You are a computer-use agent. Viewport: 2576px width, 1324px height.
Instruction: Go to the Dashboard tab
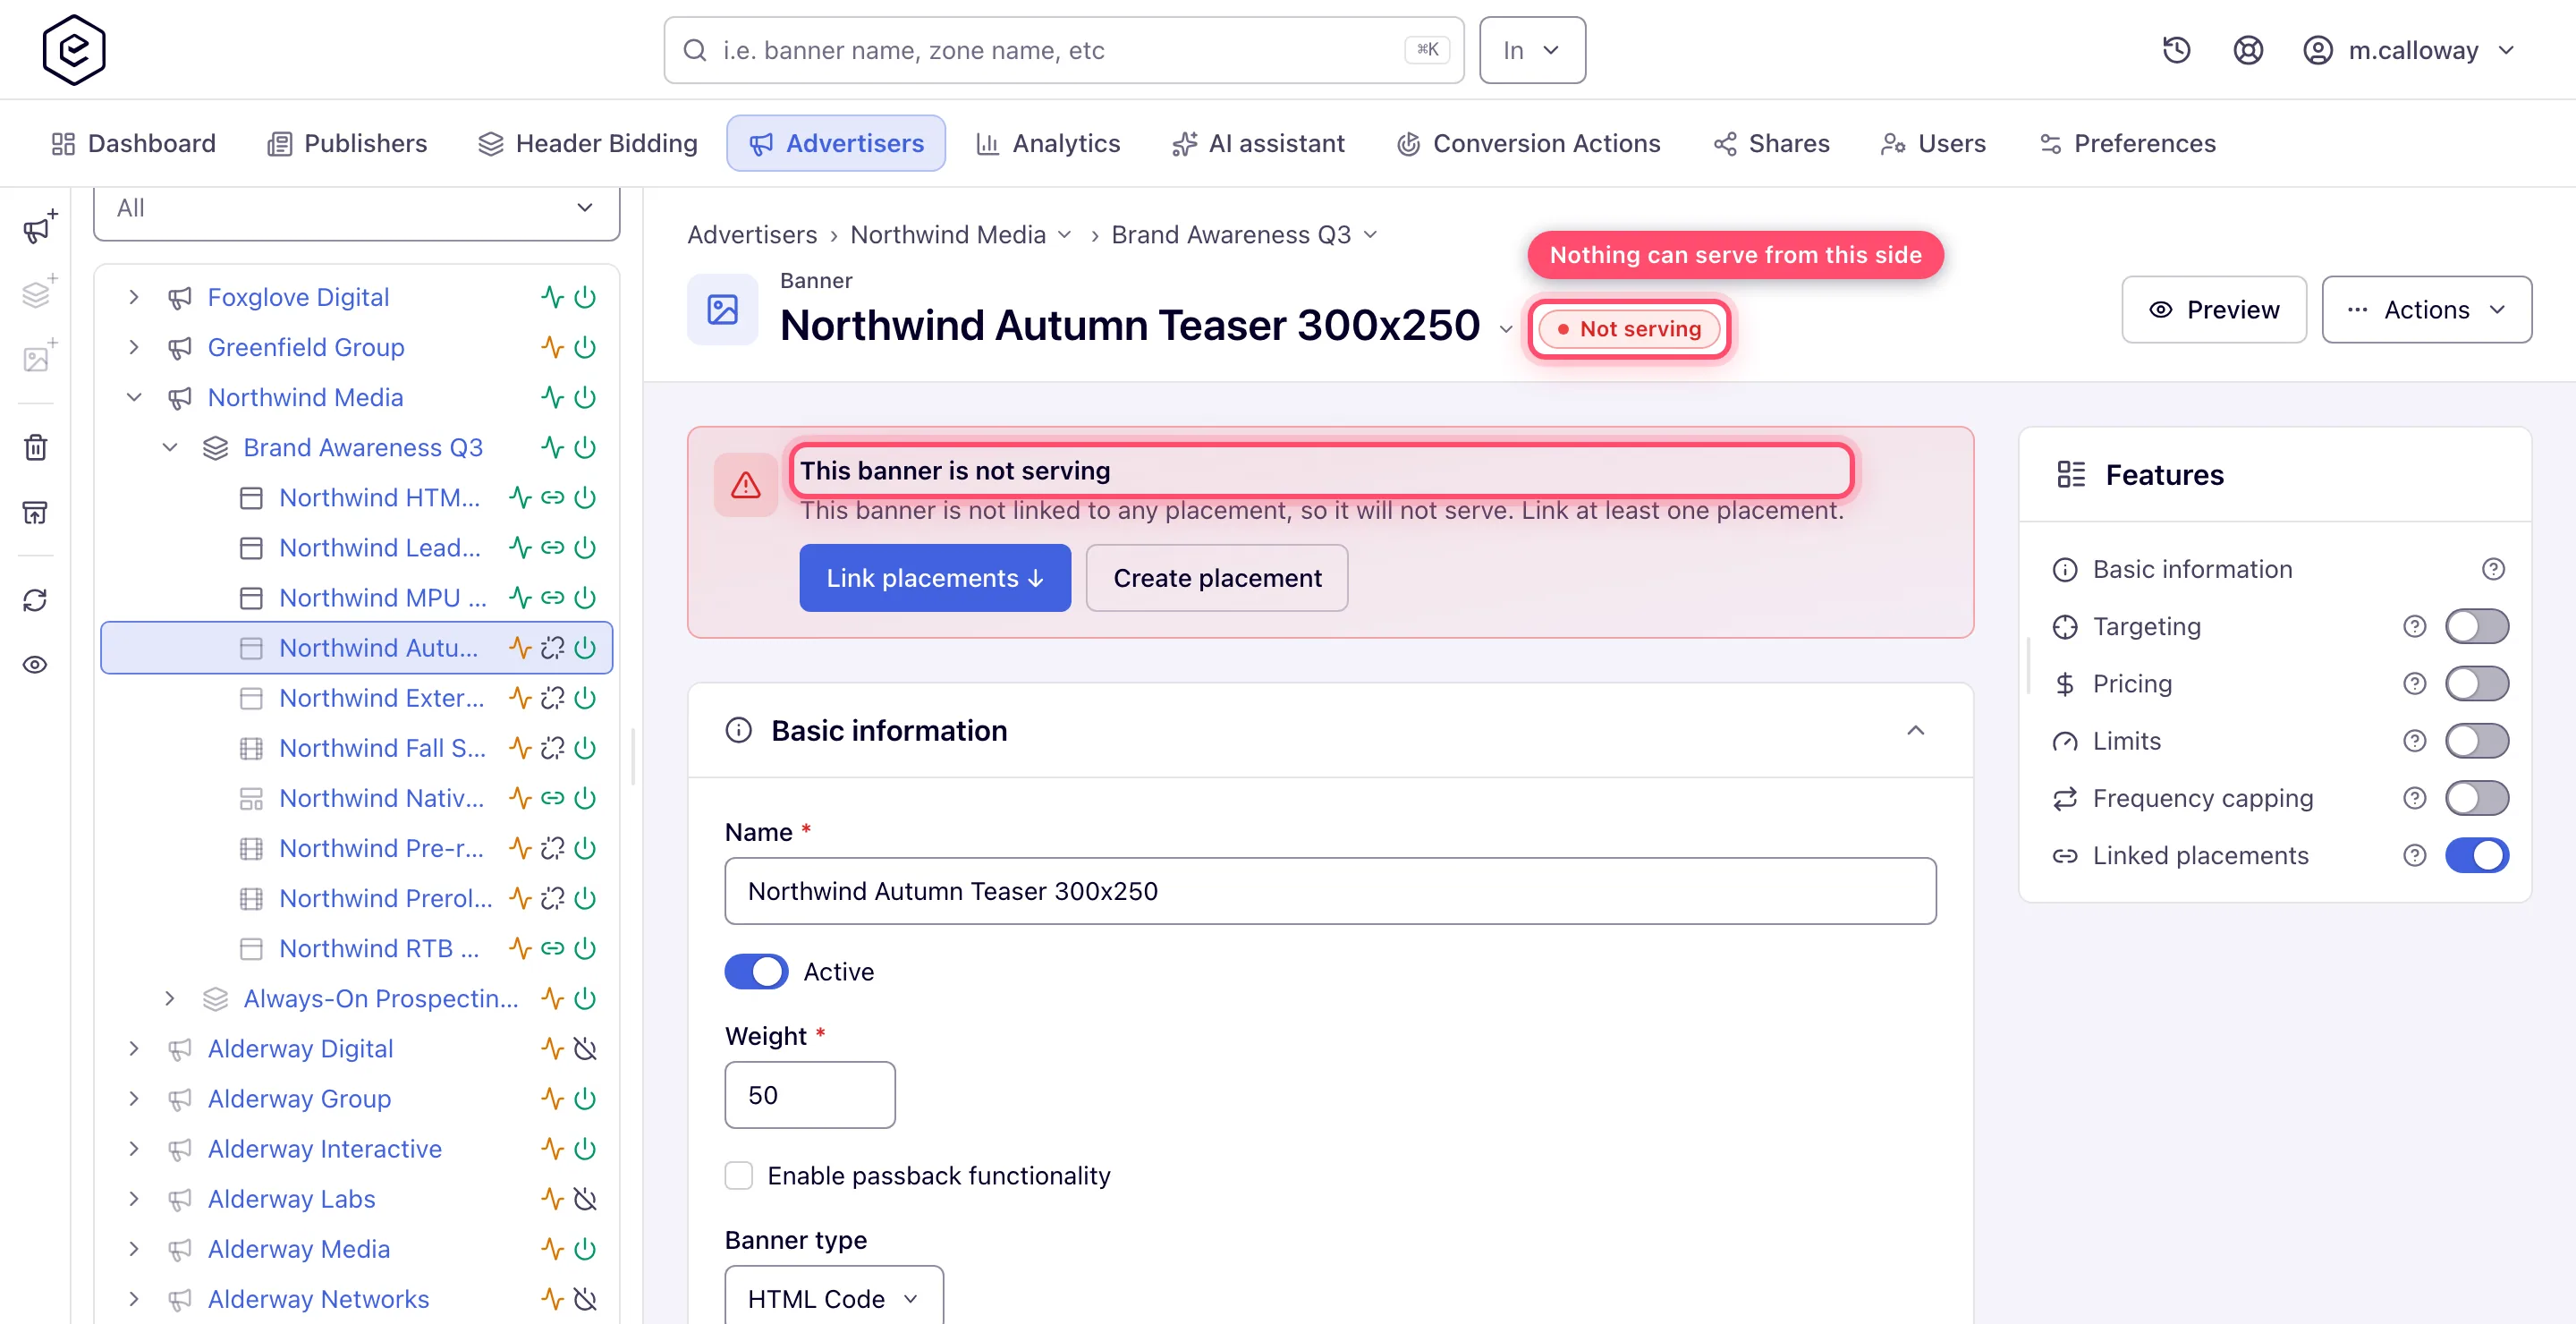tap(133, 143)
